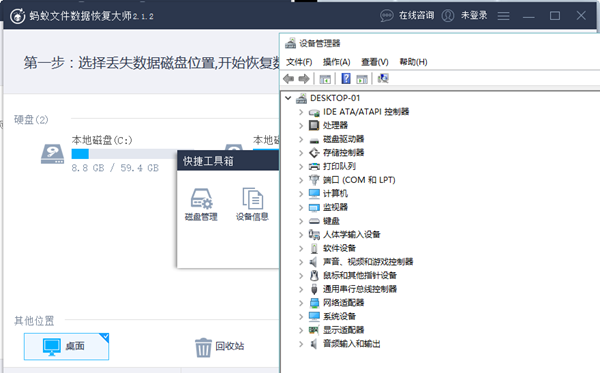Select the 计算机 tree item
600x373 pixels.
click(335, 194)
